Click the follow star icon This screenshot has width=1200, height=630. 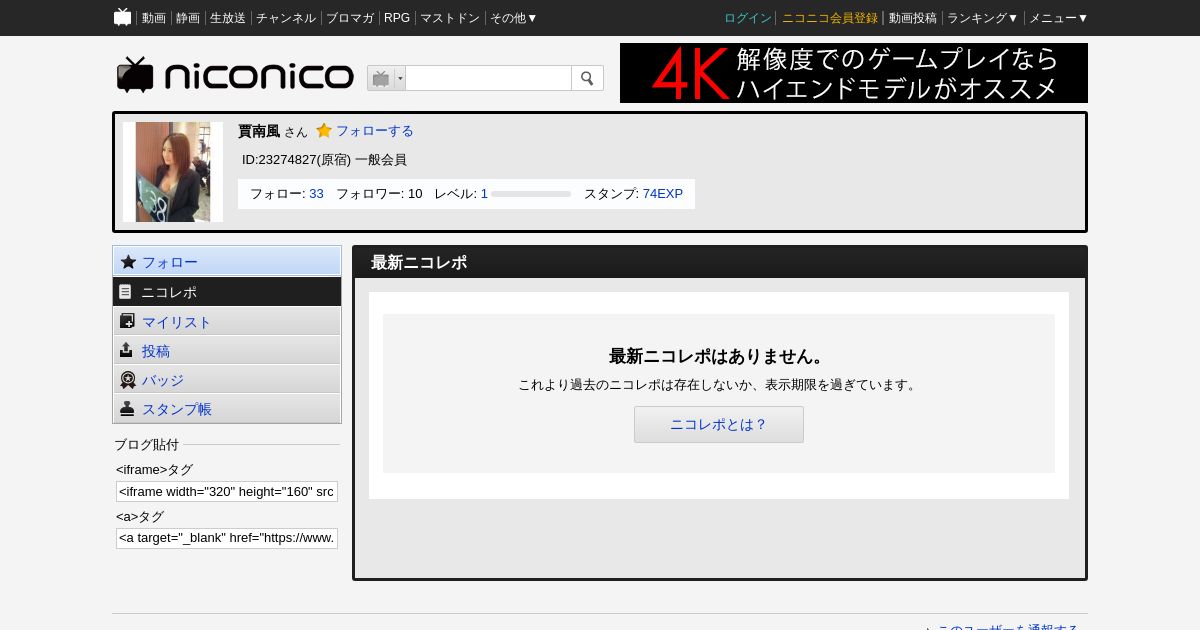[x=324, y=131]
